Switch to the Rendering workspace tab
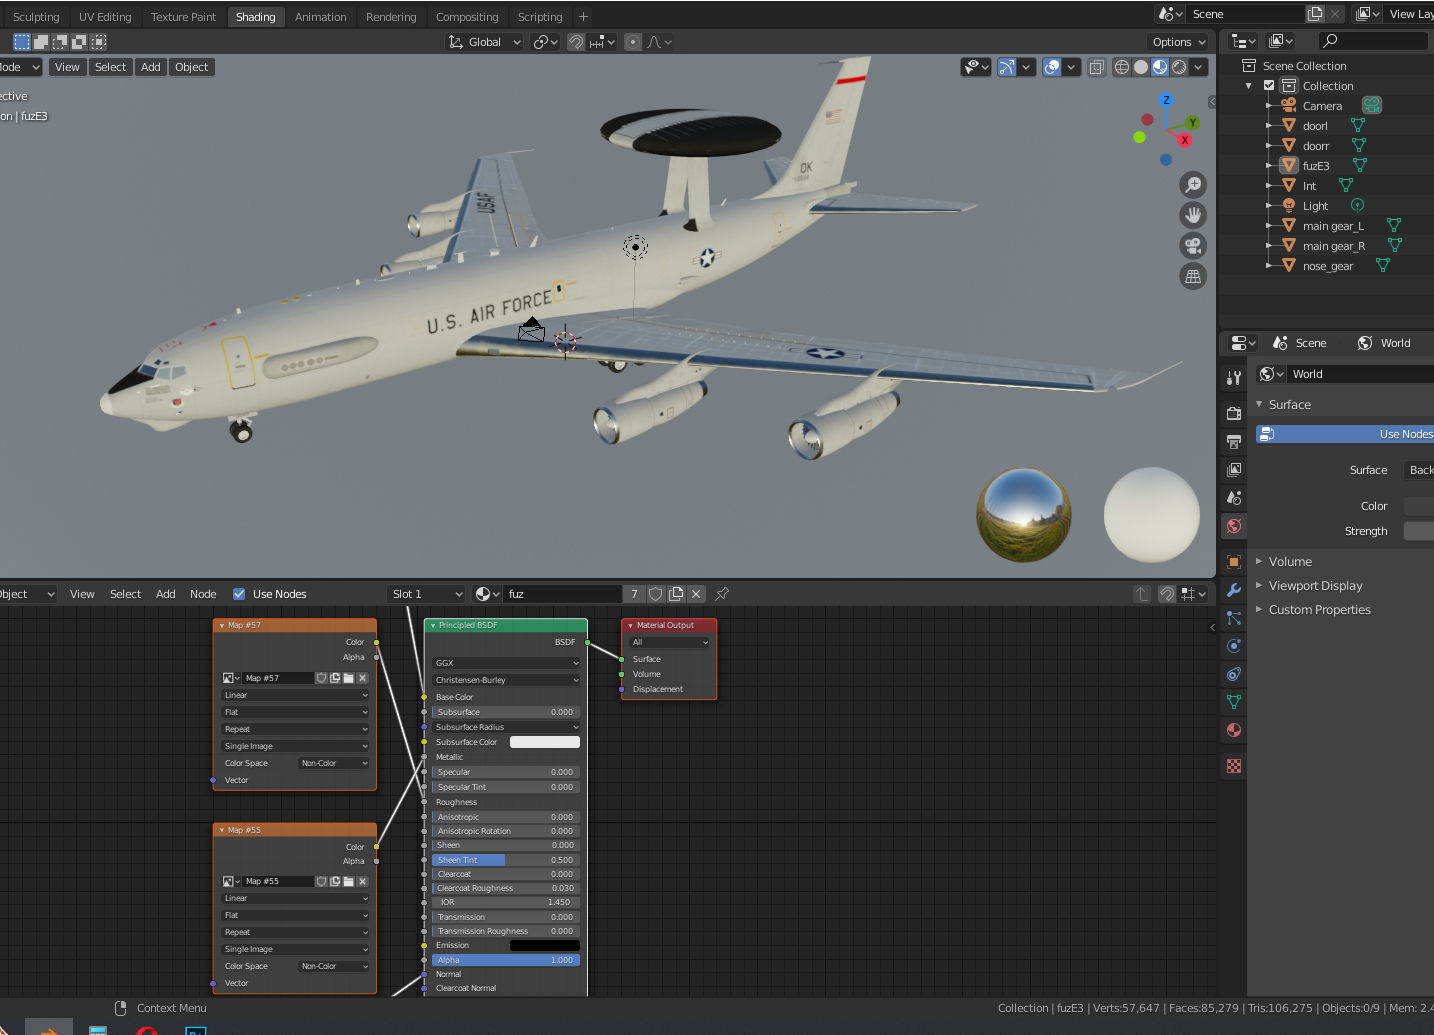This screenshot has height=1035, width=1434. 391,17
